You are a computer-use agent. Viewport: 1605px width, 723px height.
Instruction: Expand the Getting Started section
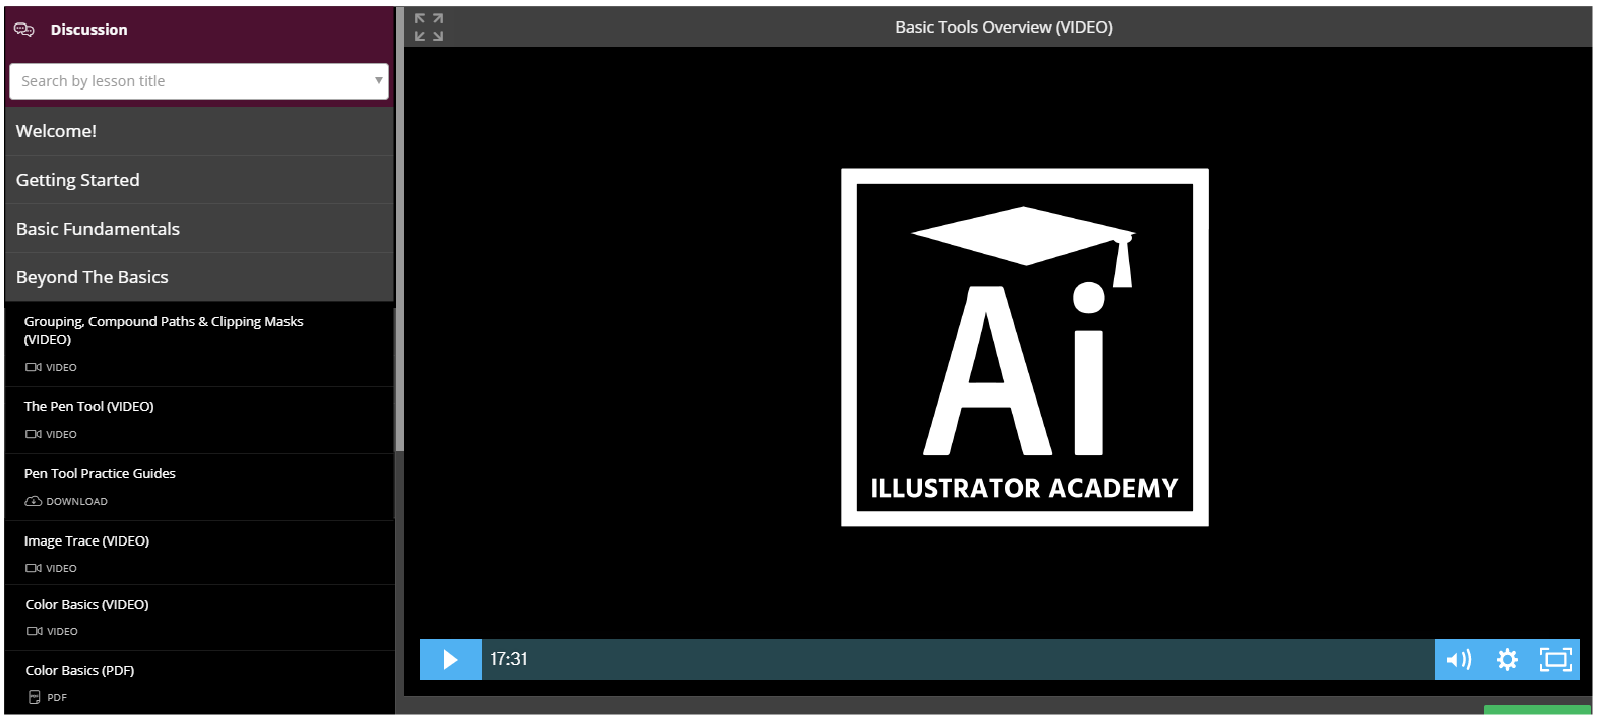[x=199, y=180]
